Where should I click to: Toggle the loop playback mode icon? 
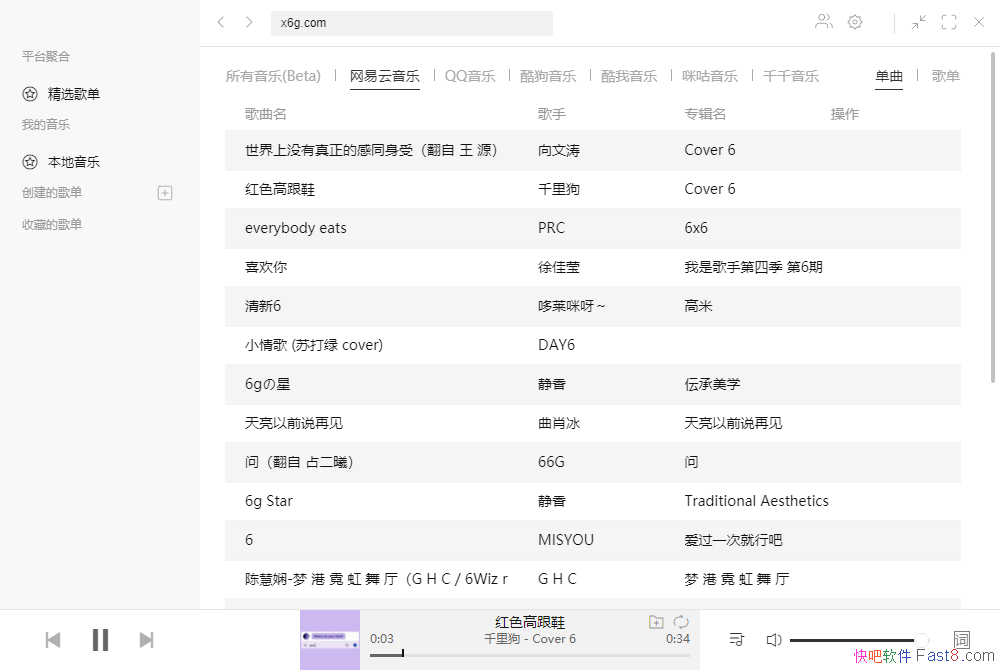coord(681,622)
